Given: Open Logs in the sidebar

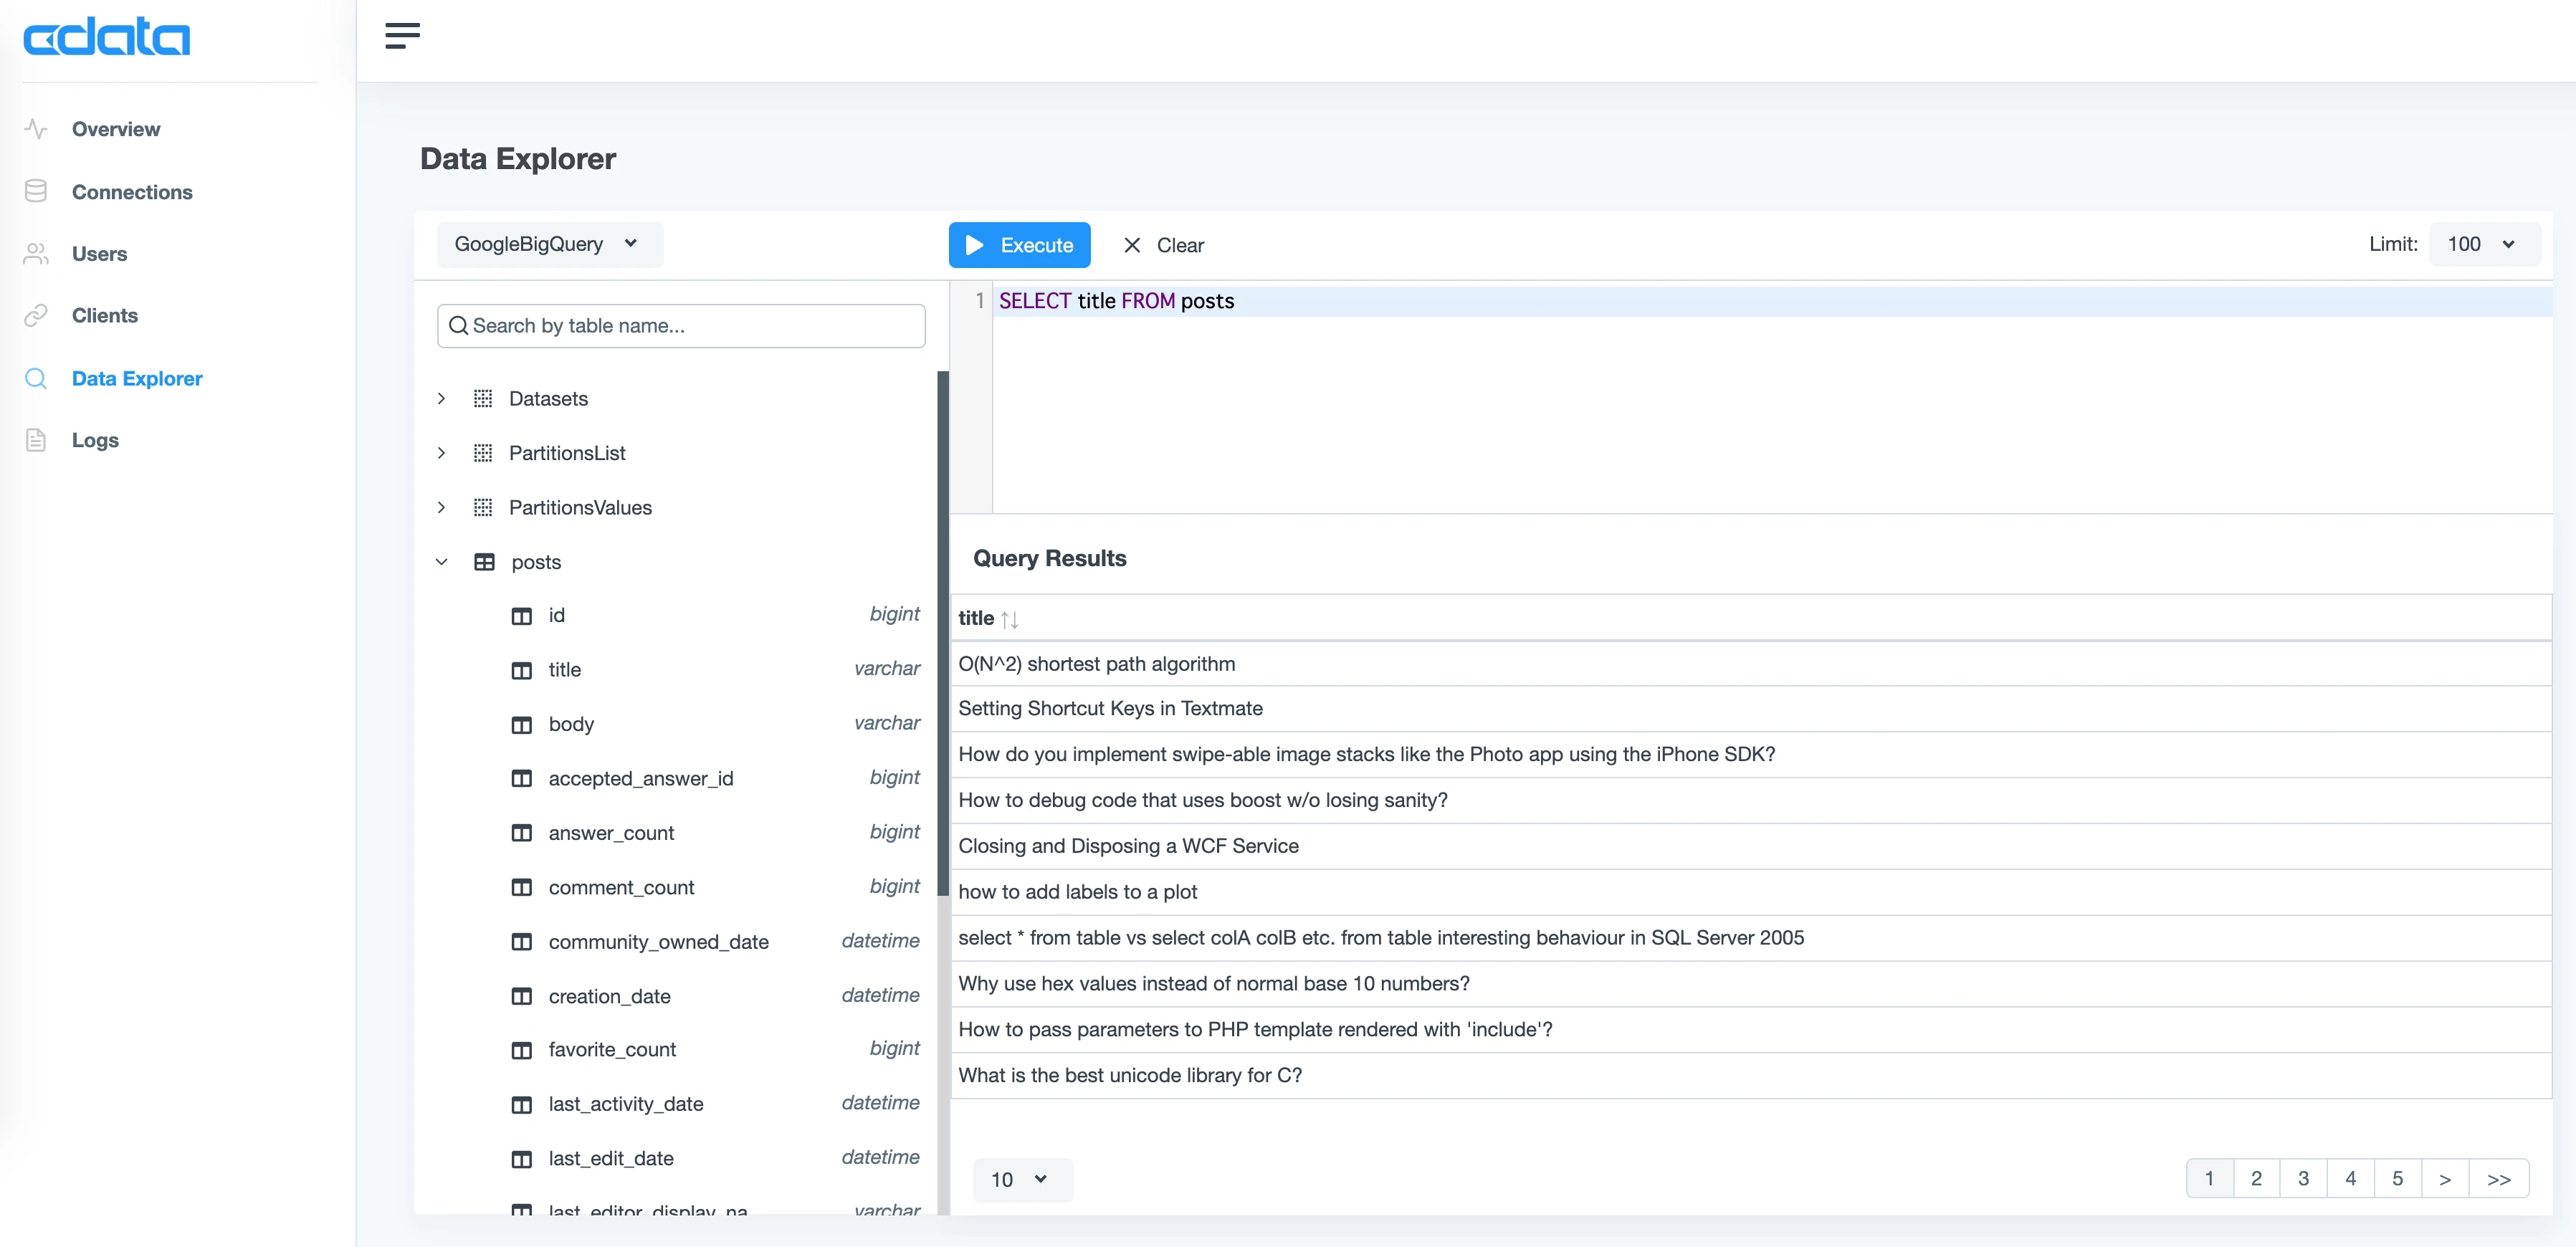Looking at the screenshot, I should pos(95,440).
